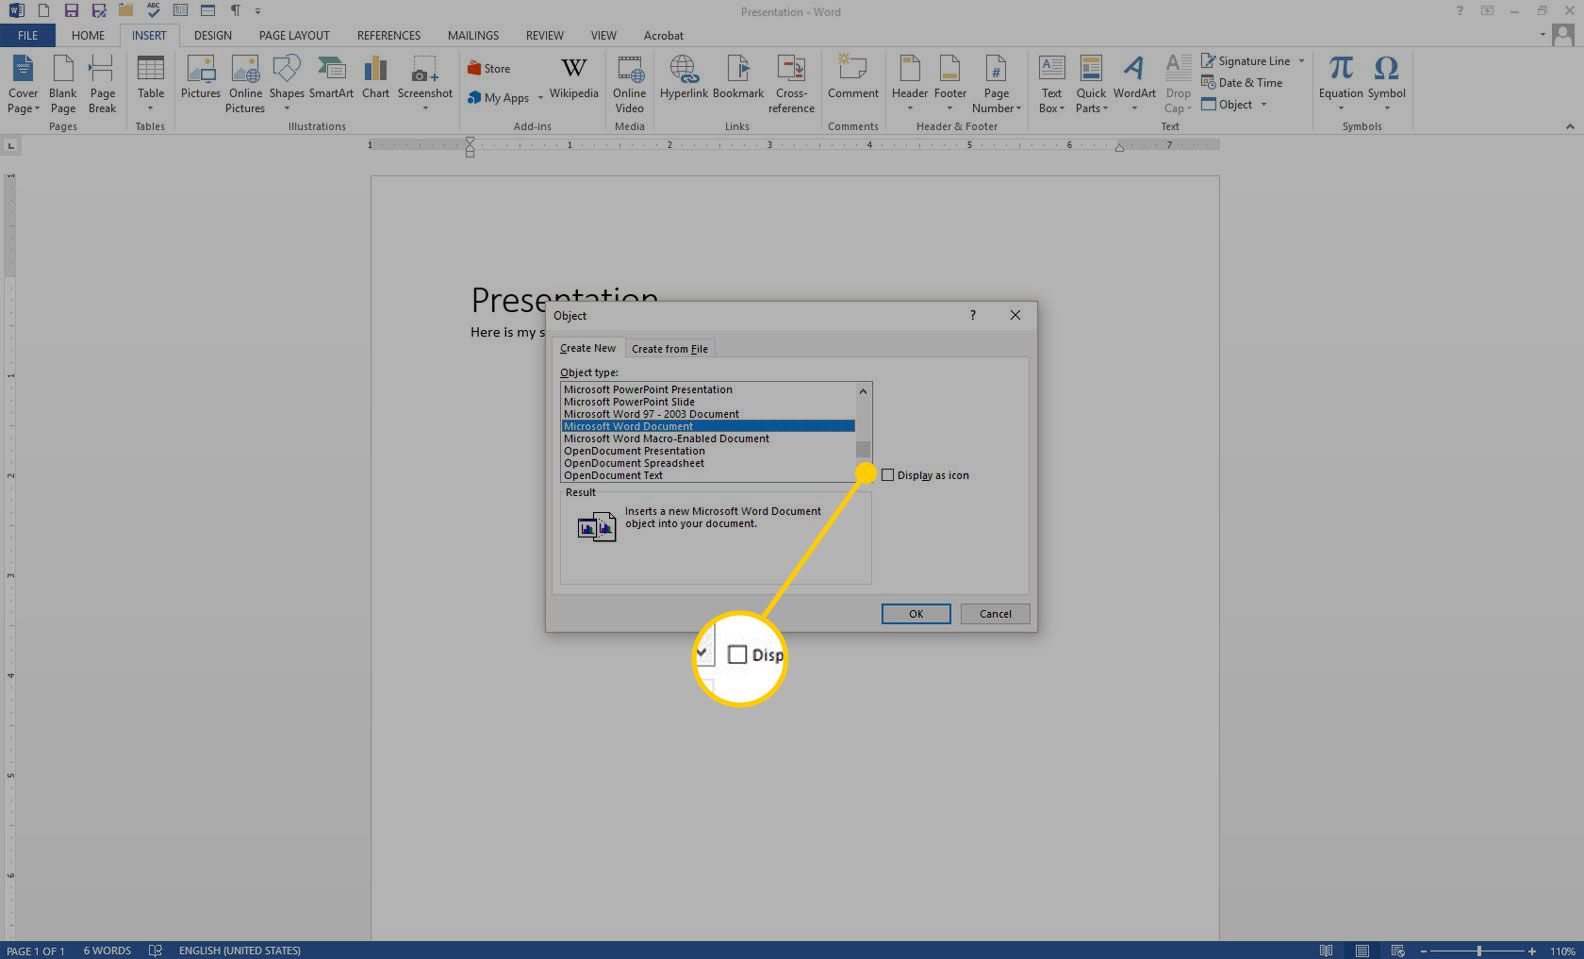Viewport: 1584px width, 959px height.
Task: Switch to the HOME tab
Action: tap(88, 35)
